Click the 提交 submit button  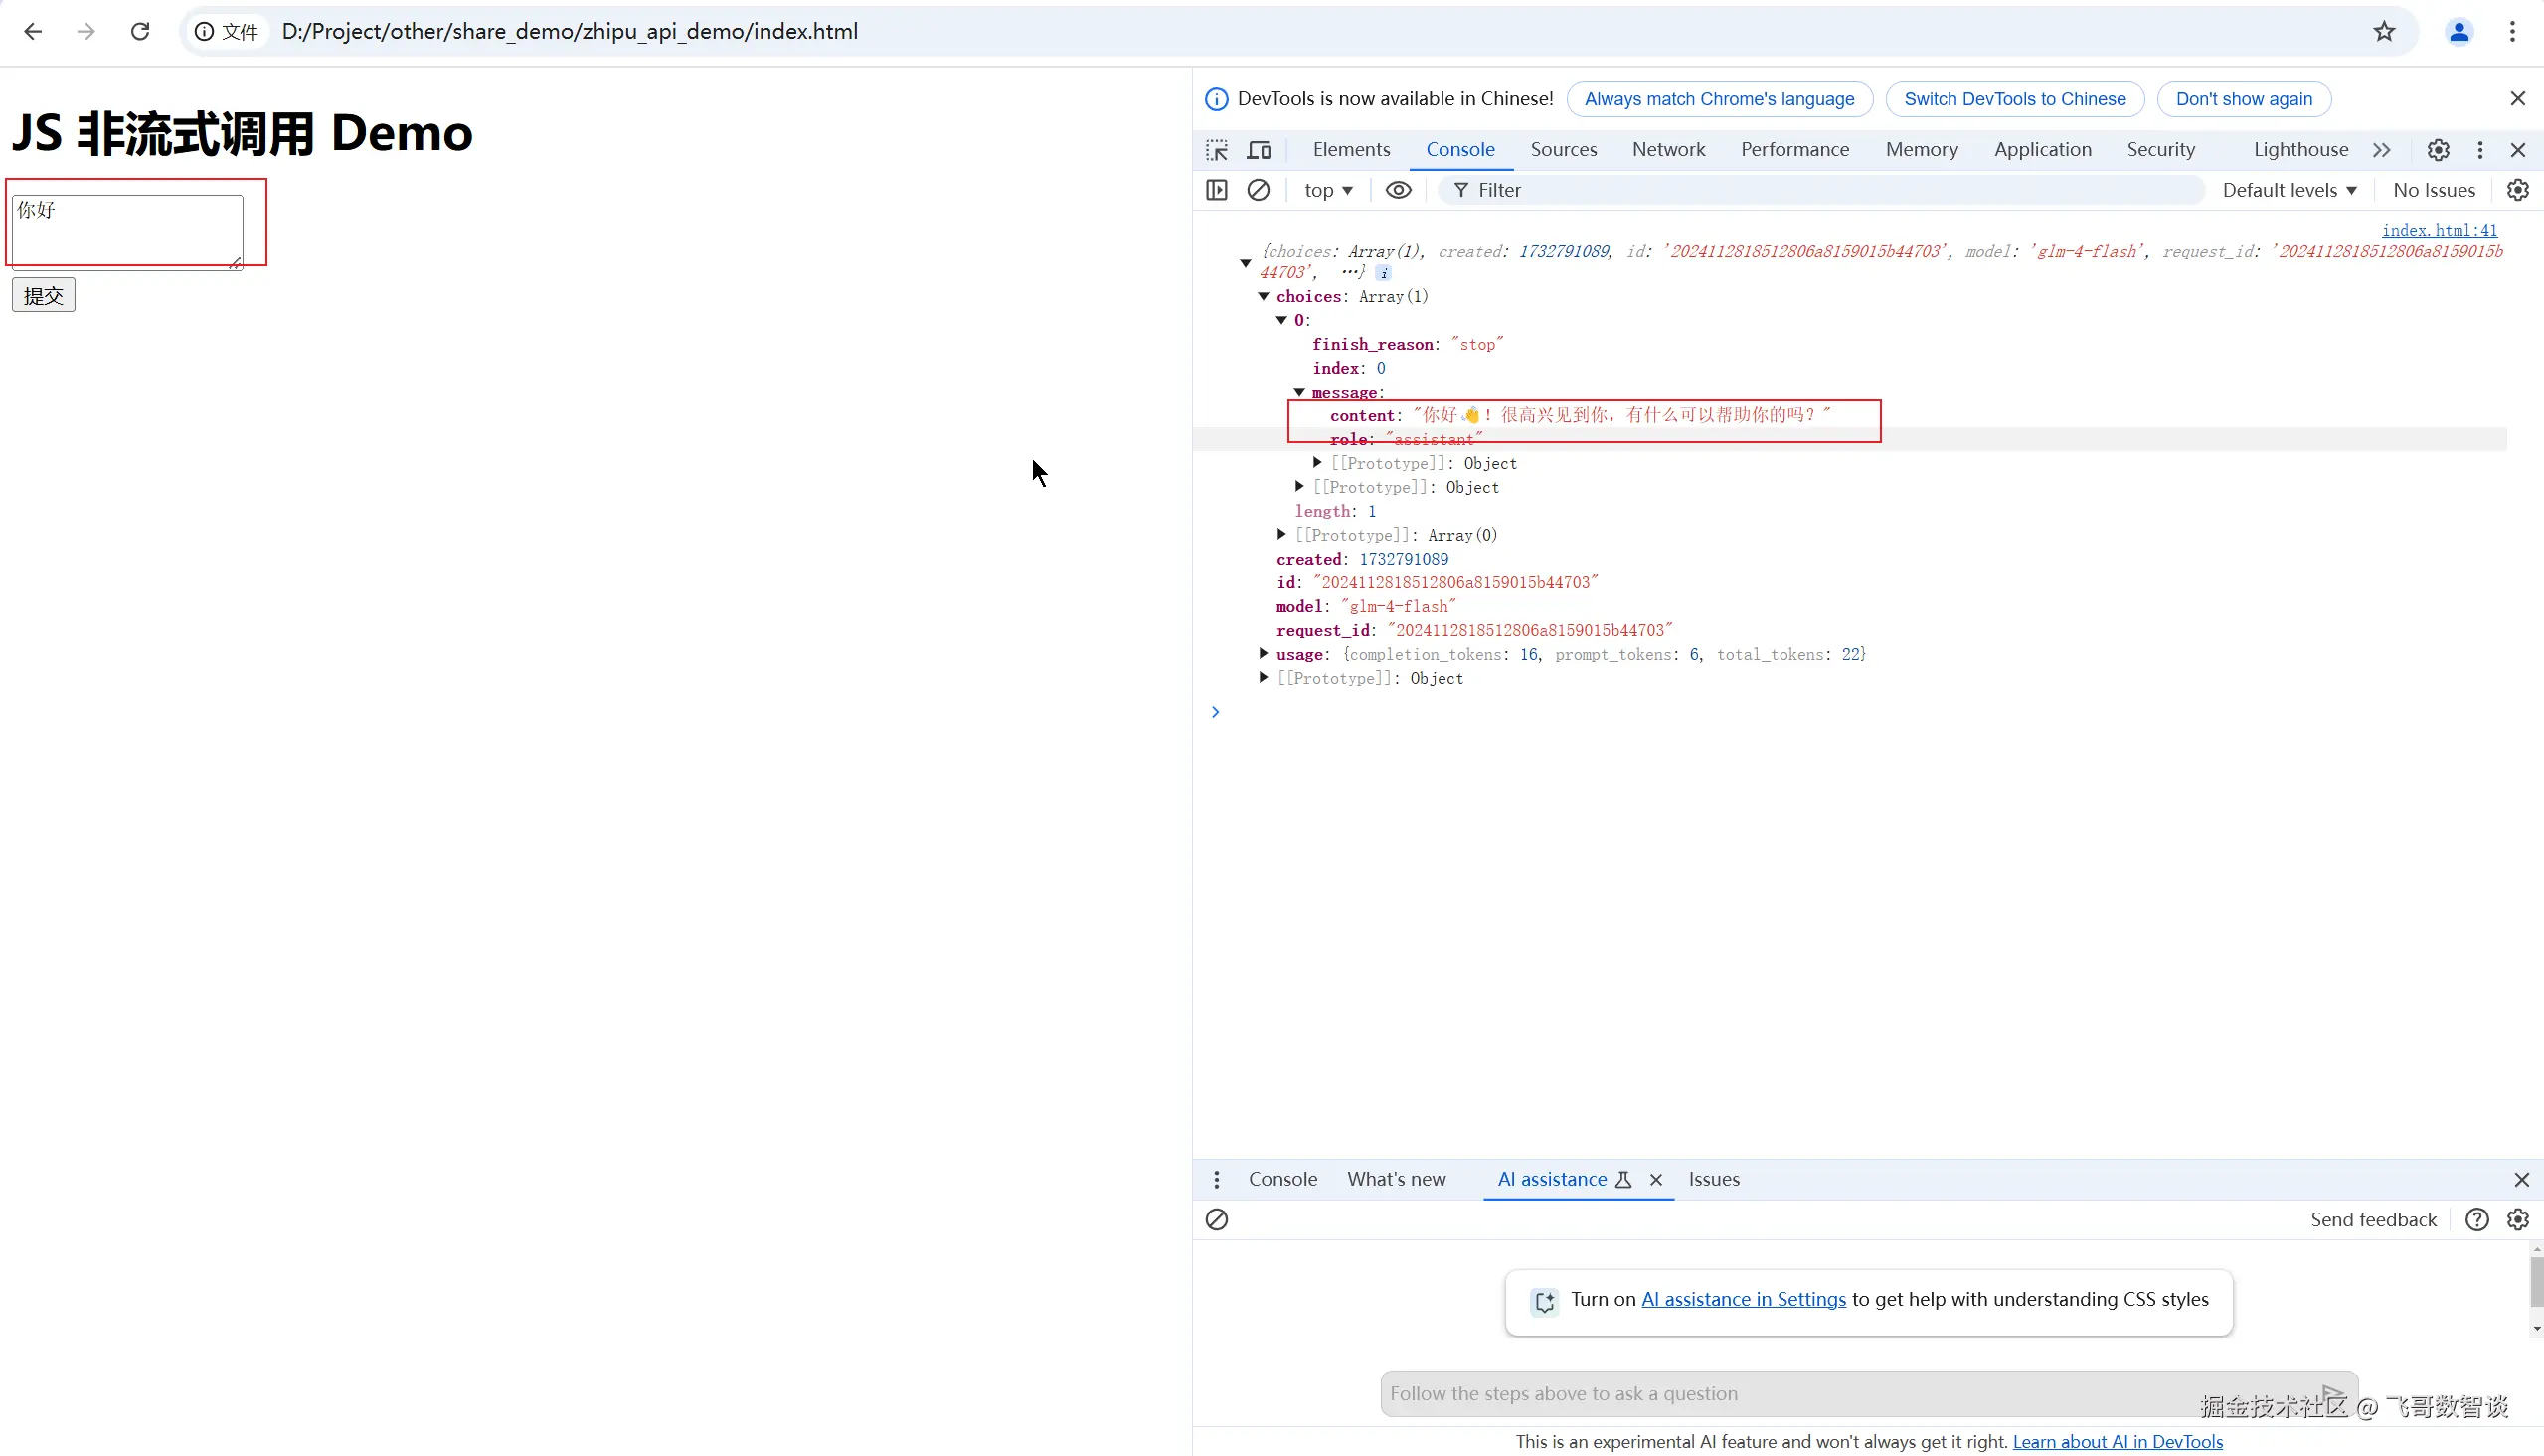point(43,295)
